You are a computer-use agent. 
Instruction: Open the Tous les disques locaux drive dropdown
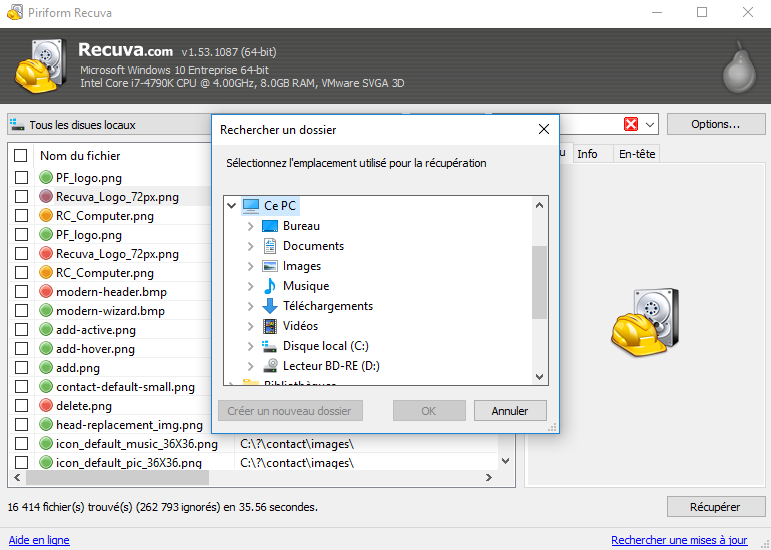(x=108, y=125)
